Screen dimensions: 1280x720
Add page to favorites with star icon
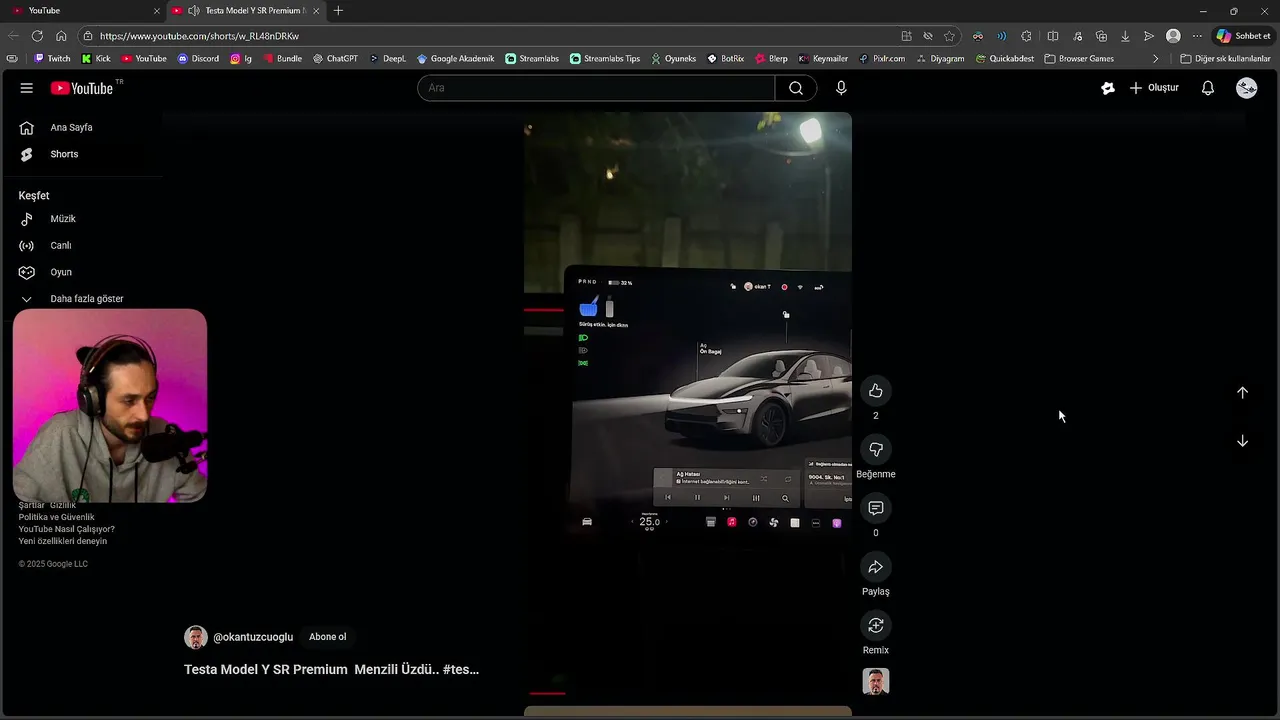click(949, 36)
